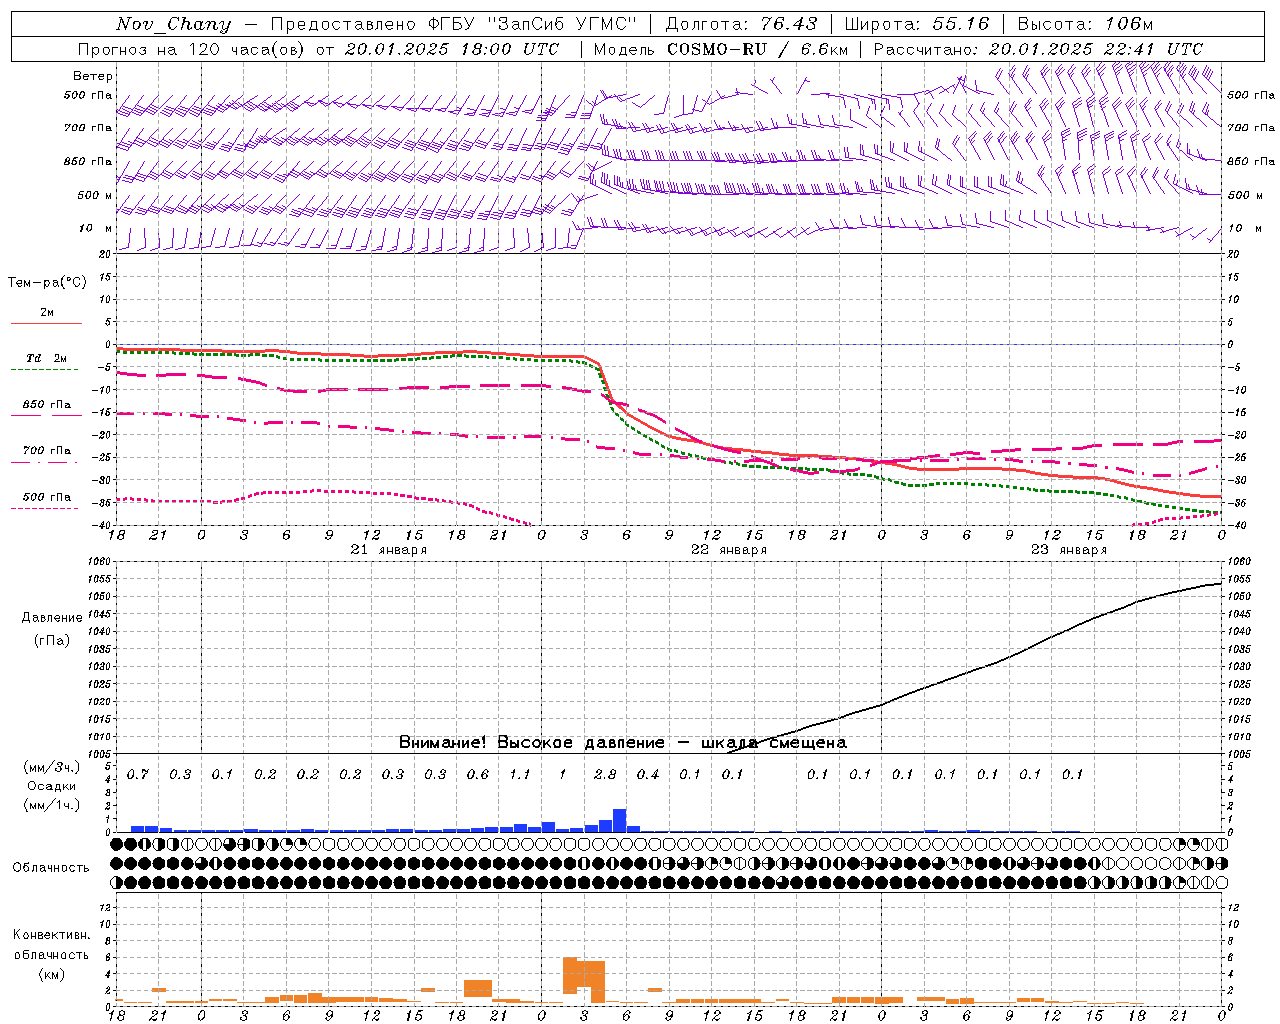Viewport: 1280px width, 1024px height.
Task: Click the '22 января' date label
Action: 729,550
